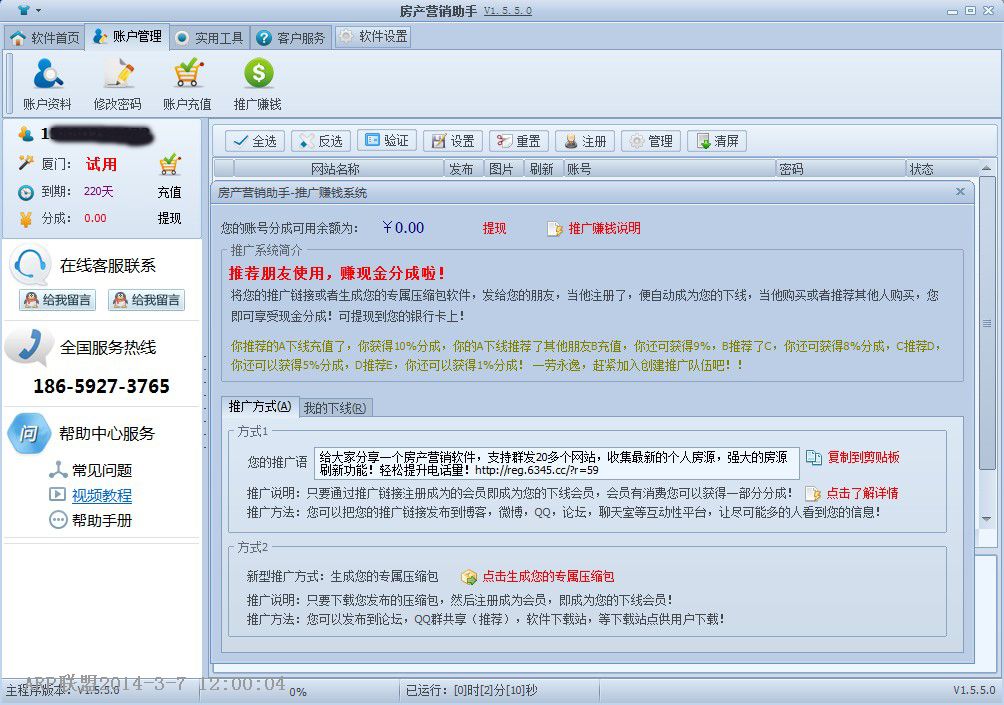
Task: Click the 复制到剪贴板 copy icon link
Action: pyautogui.click(x=814, y=458)
